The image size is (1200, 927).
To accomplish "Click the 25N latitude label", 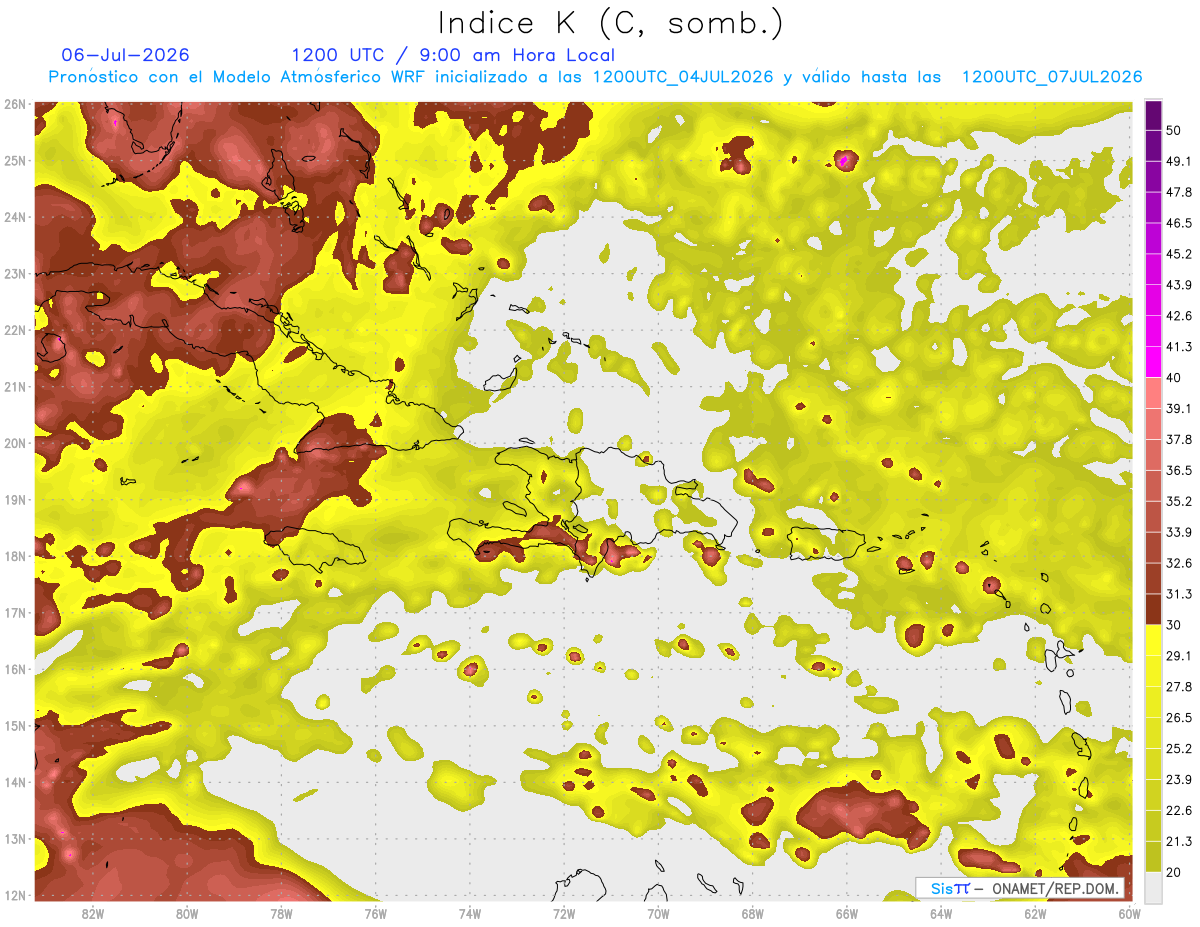I will click(x=15, y=160).
